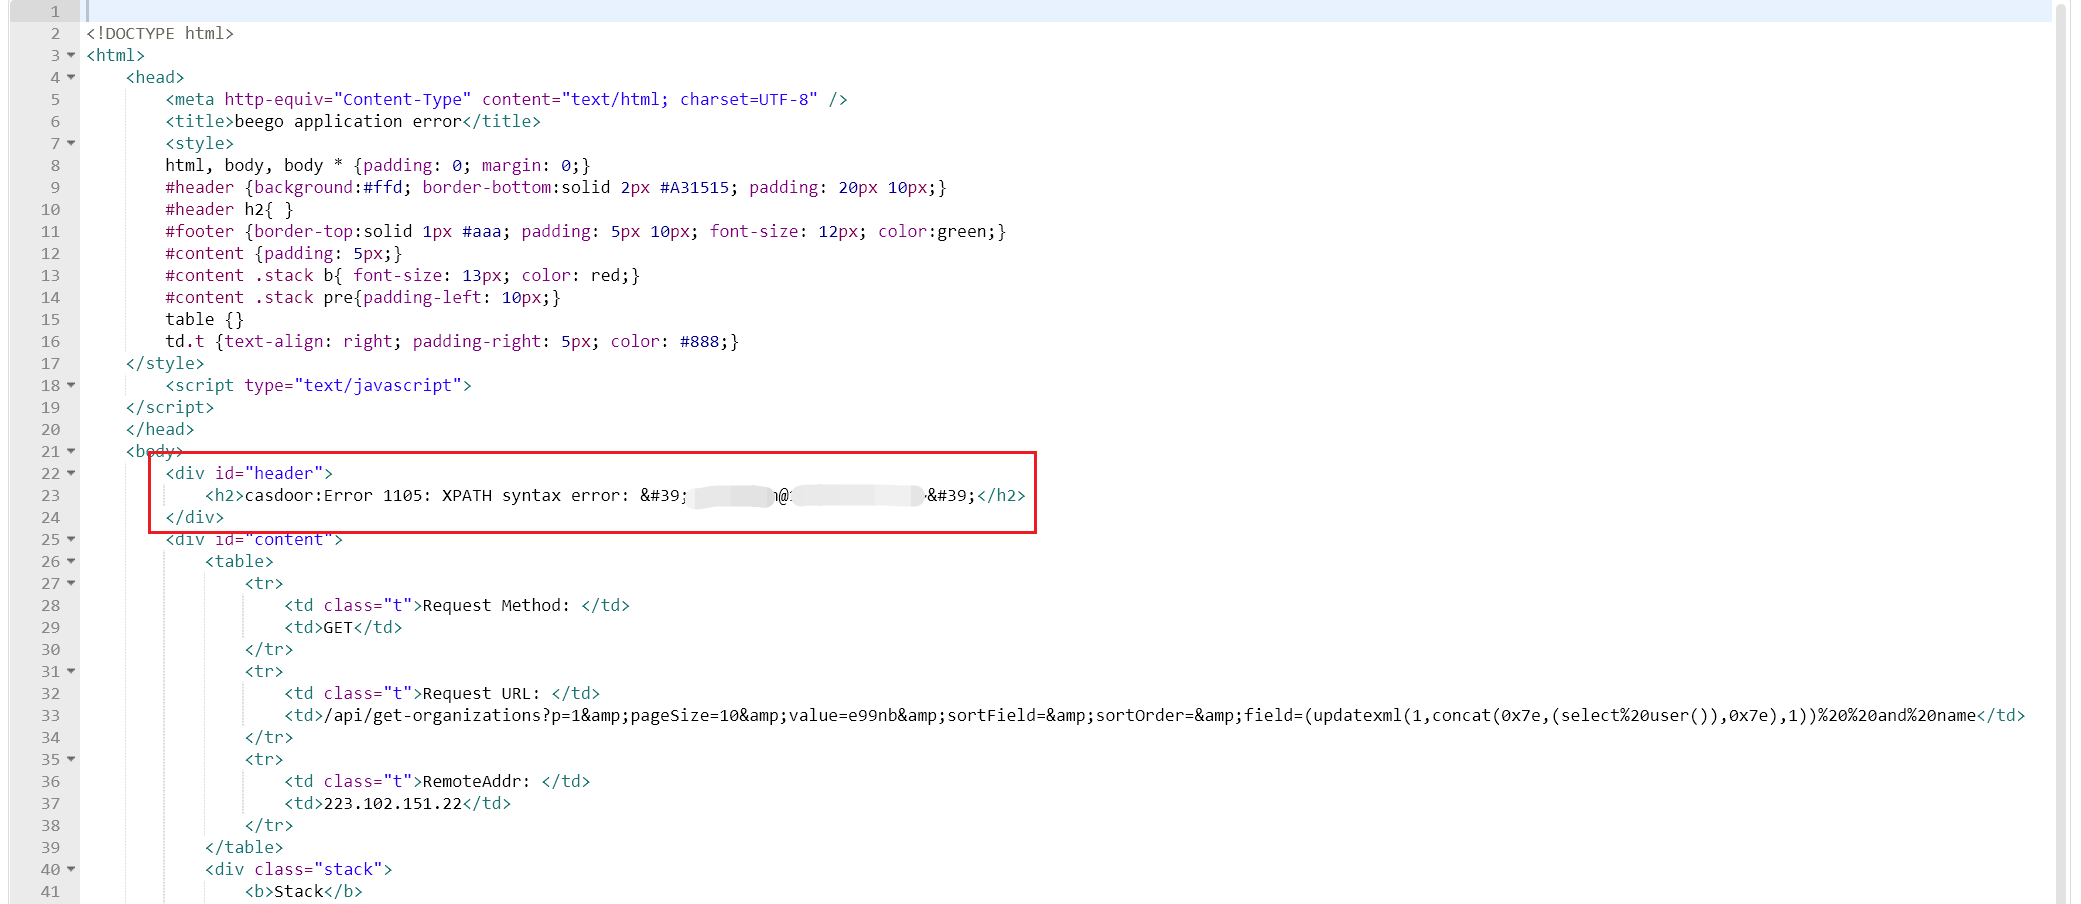
Task: Click the IP address '223.102.151.22'
Action: coord(392,803)
